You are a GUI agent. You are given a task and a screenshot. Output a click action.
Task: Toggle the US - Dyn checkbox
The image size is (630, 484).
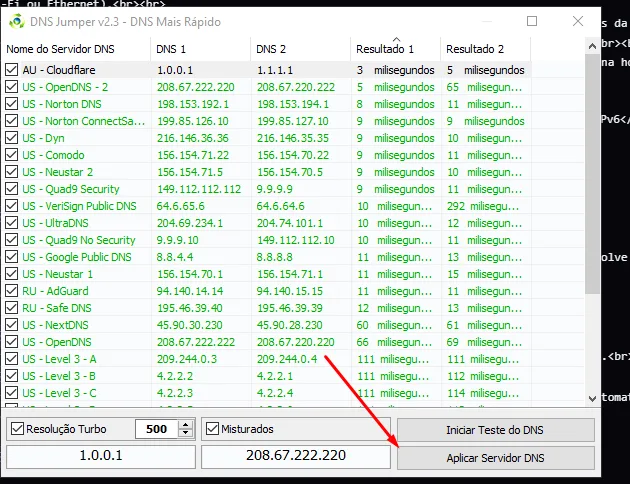(x=11, y=138)
